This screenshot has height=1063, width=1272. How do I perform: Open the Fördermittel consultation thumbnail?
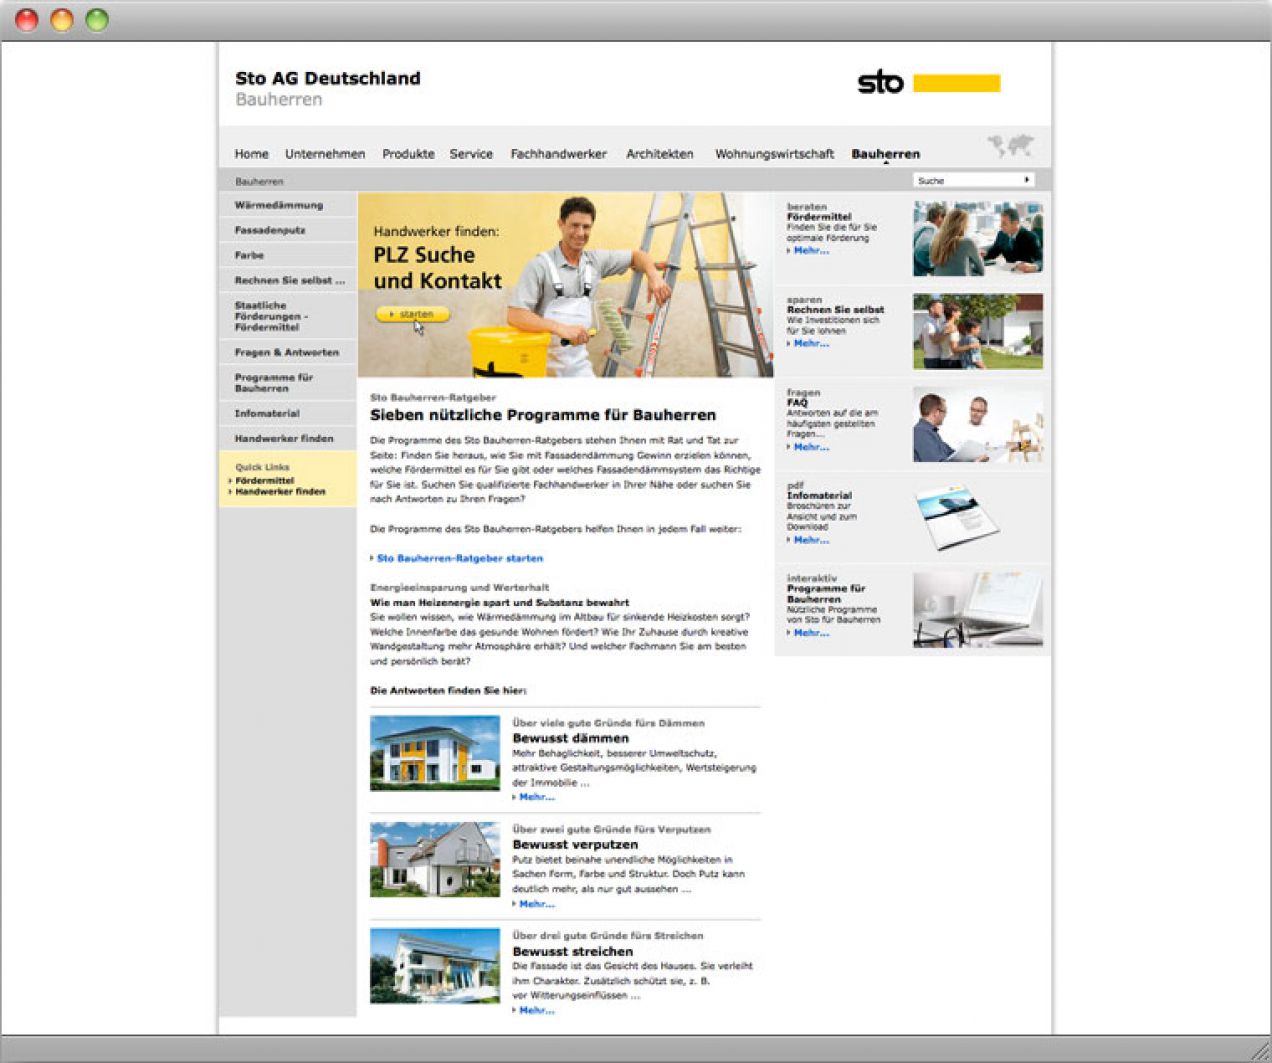pos(977,238)
